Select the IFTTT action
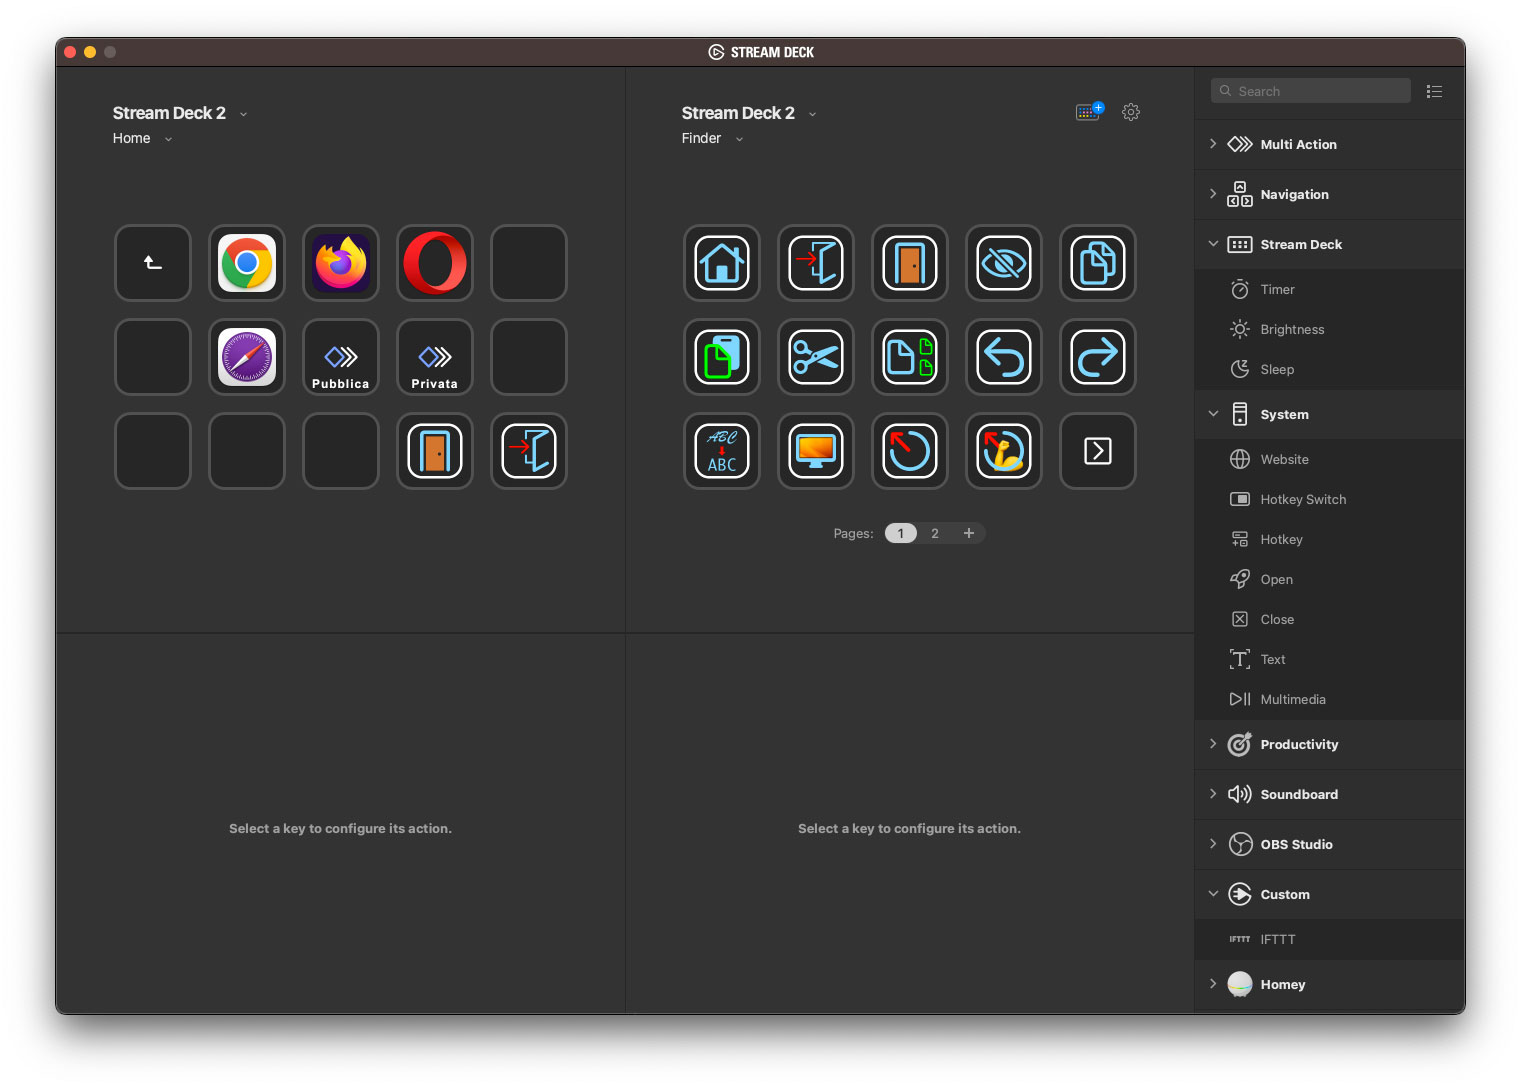The width and height of the screenshot is (1521, 1088). click(x=1330, y=939)
